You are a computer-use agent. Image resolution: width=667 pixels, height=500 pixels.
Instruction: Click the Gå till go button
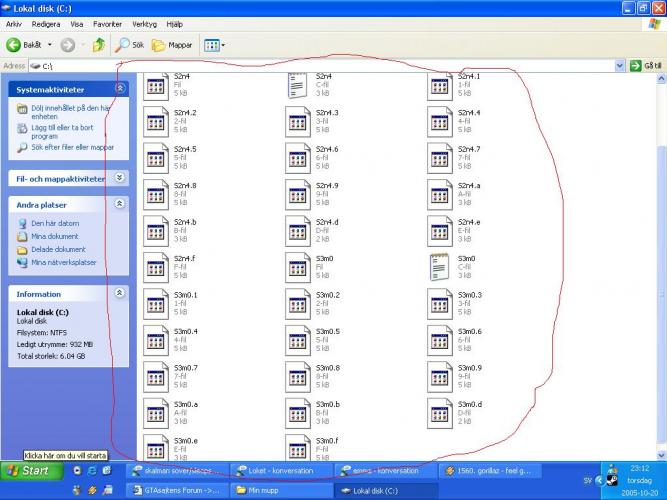tap(646, 66)
